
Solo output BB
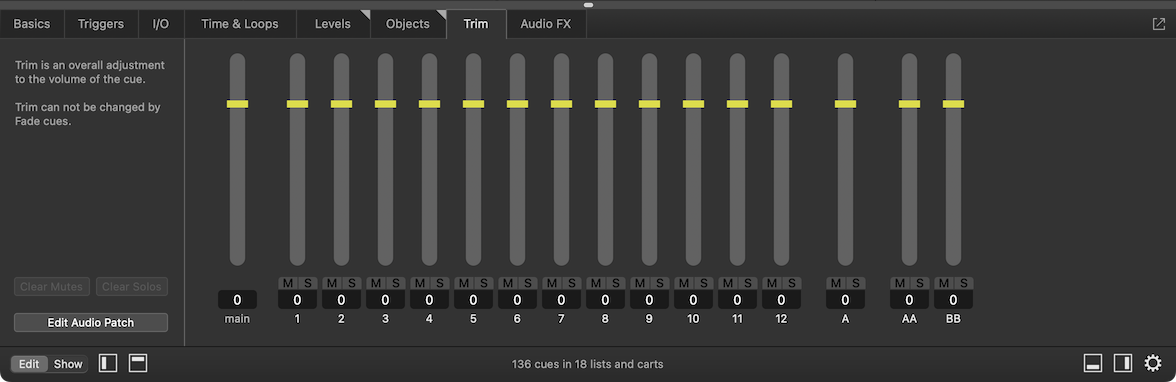coord(964,283)
